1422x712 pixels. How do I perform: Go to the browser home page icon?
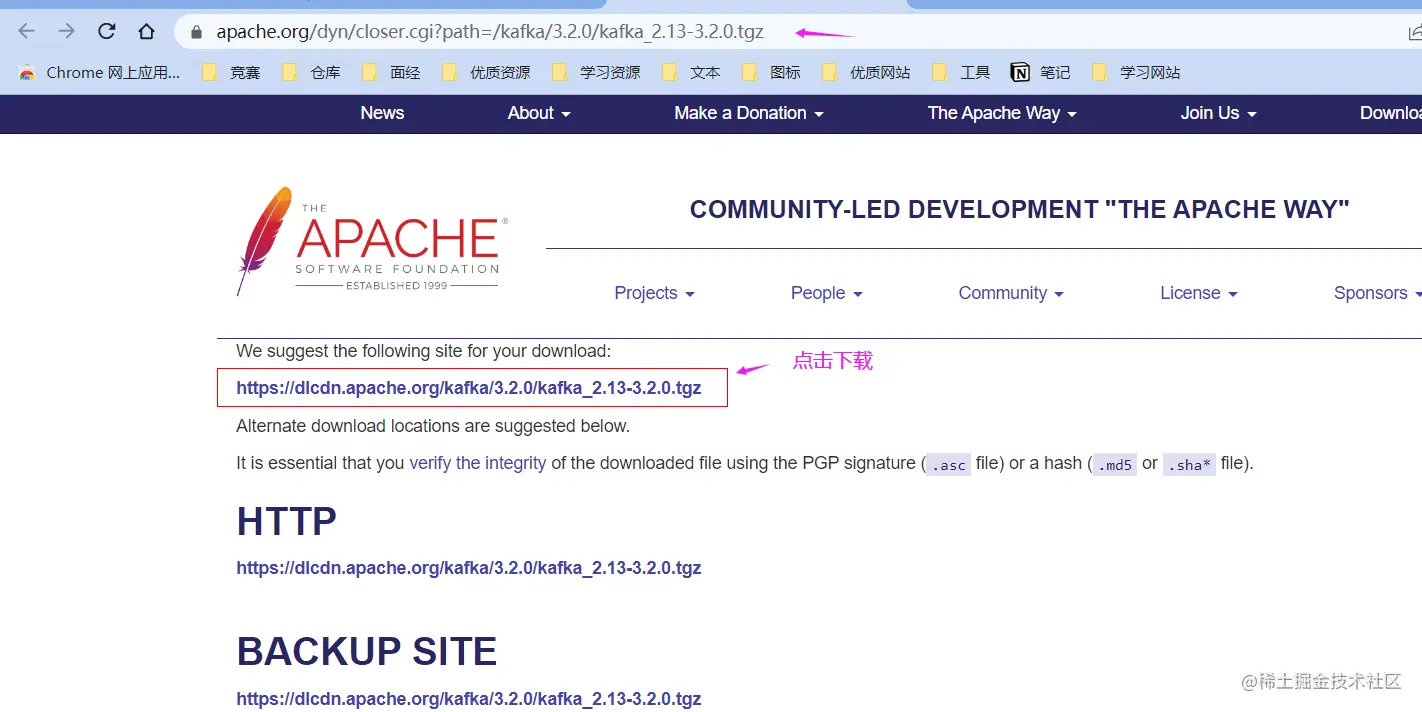[x=147, y=31]
